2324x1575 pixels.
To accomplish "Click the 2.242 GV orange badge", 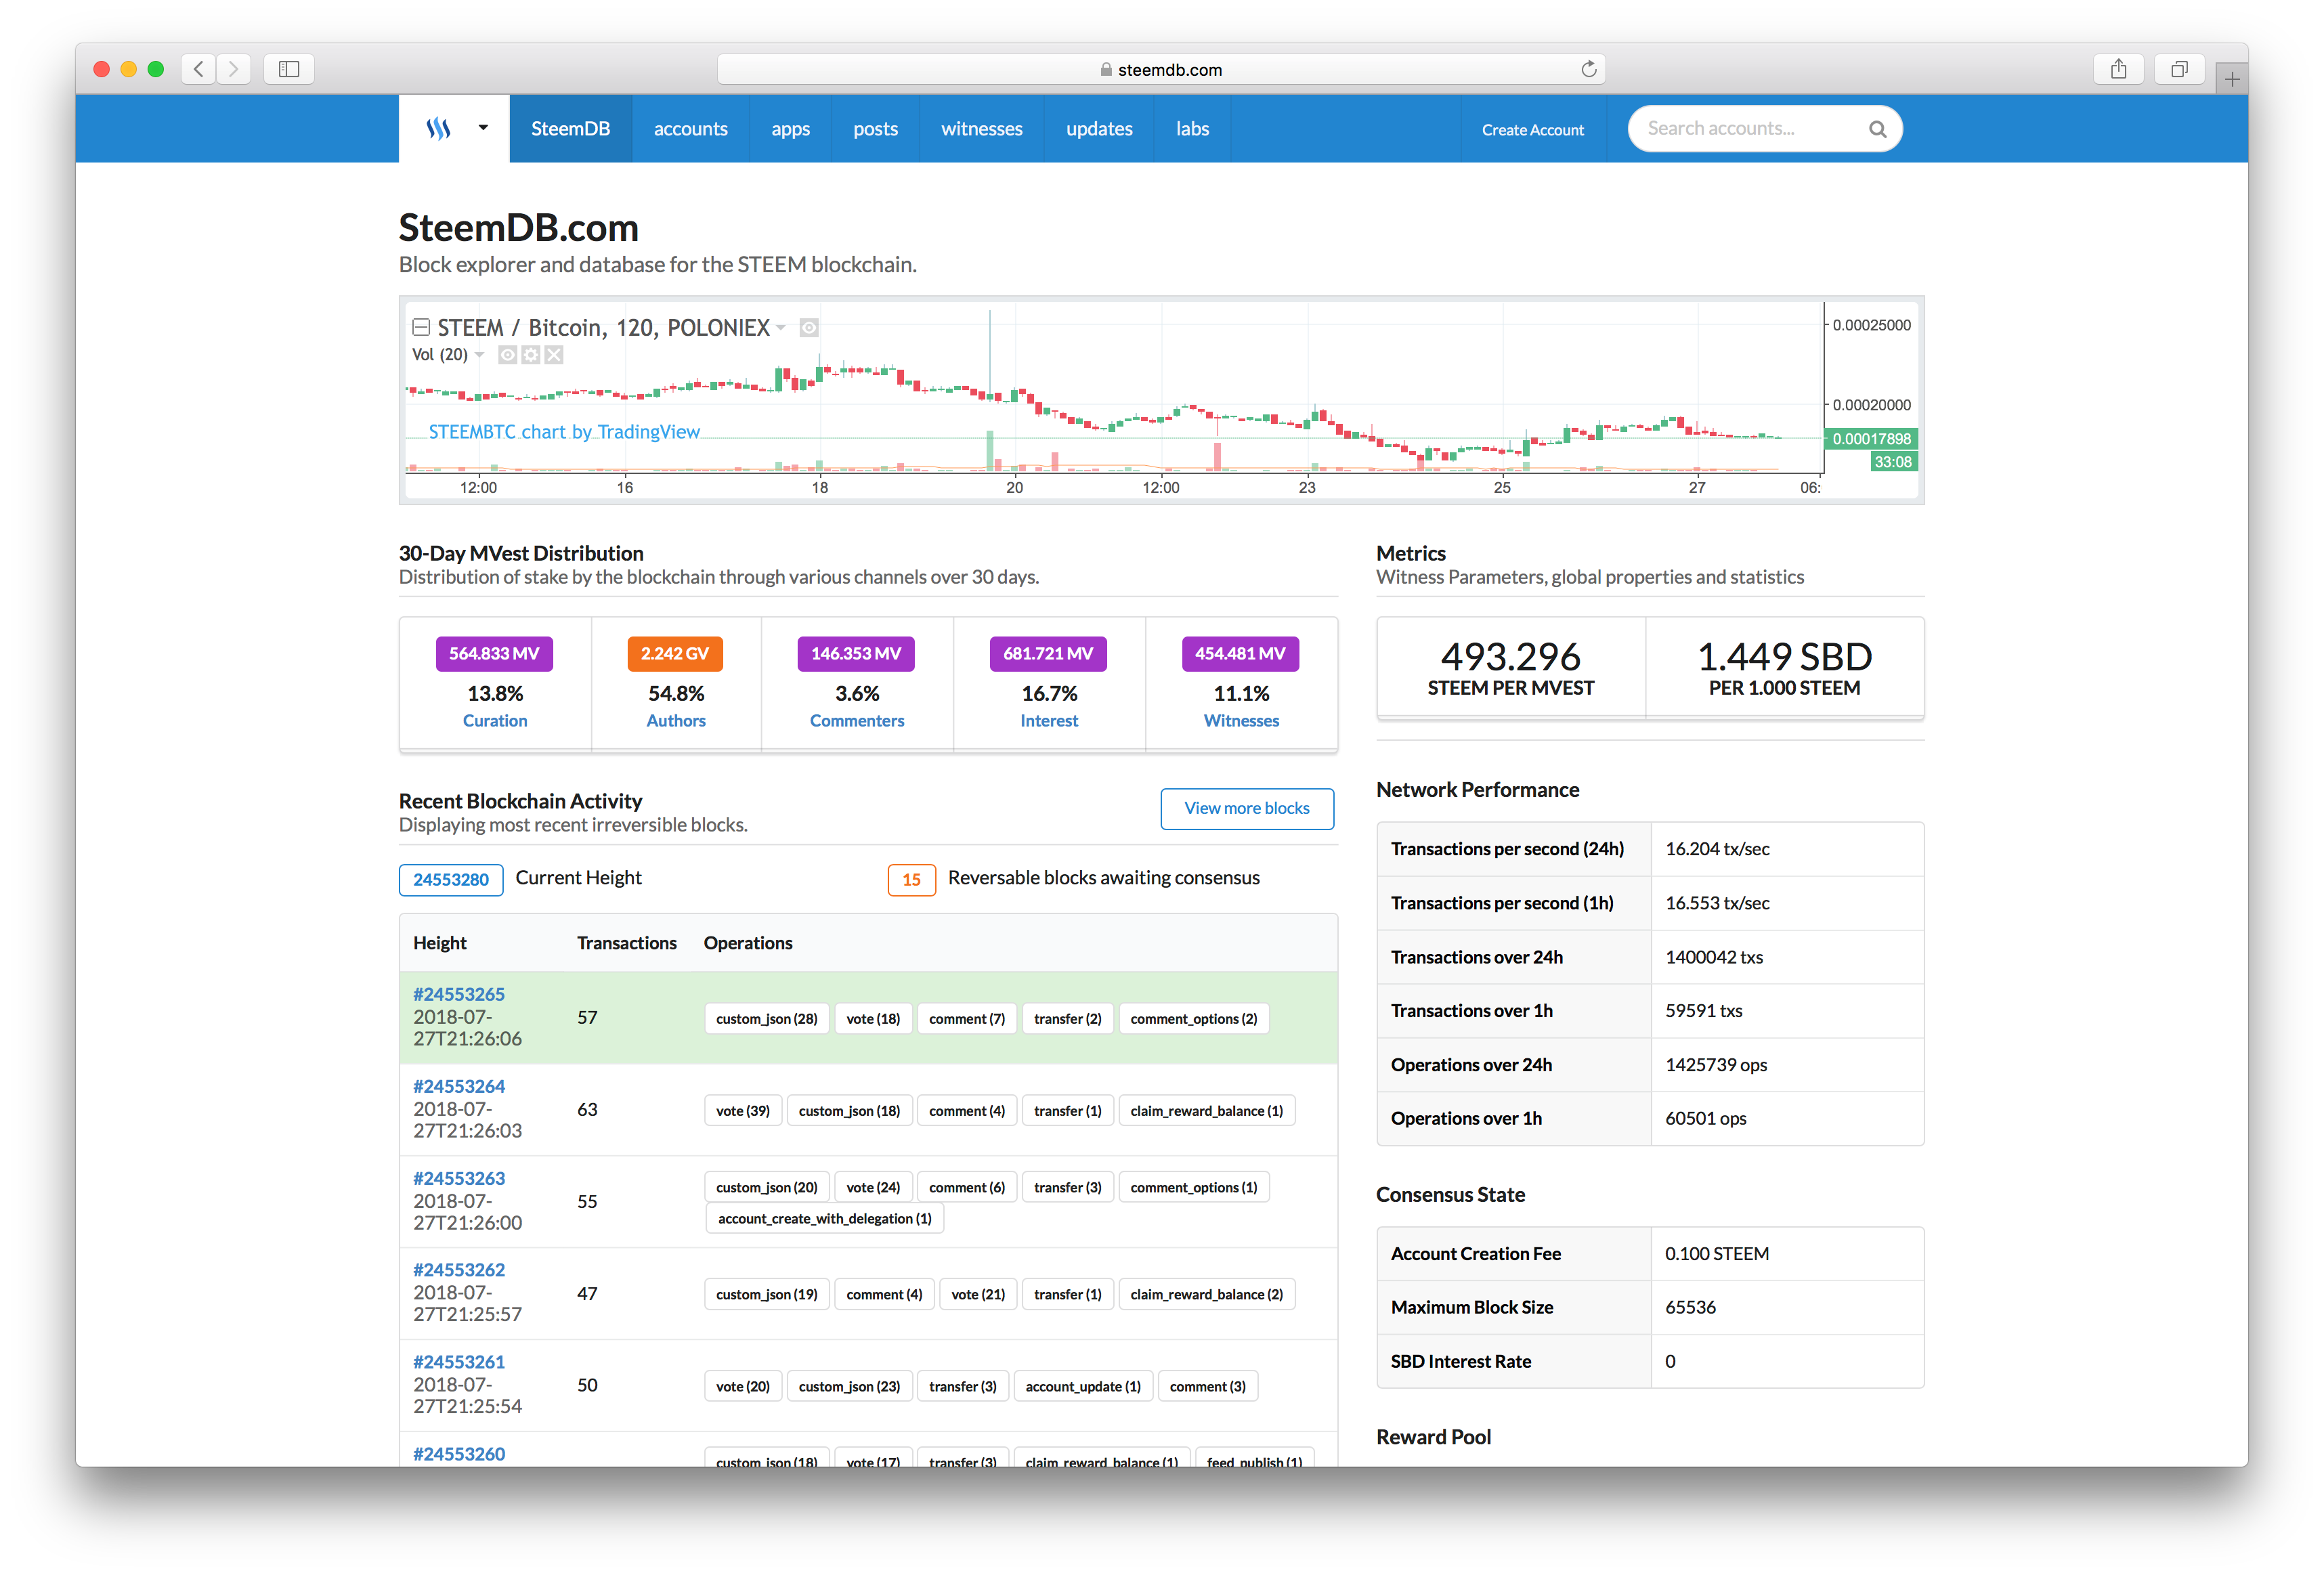I will coord(675,653).
